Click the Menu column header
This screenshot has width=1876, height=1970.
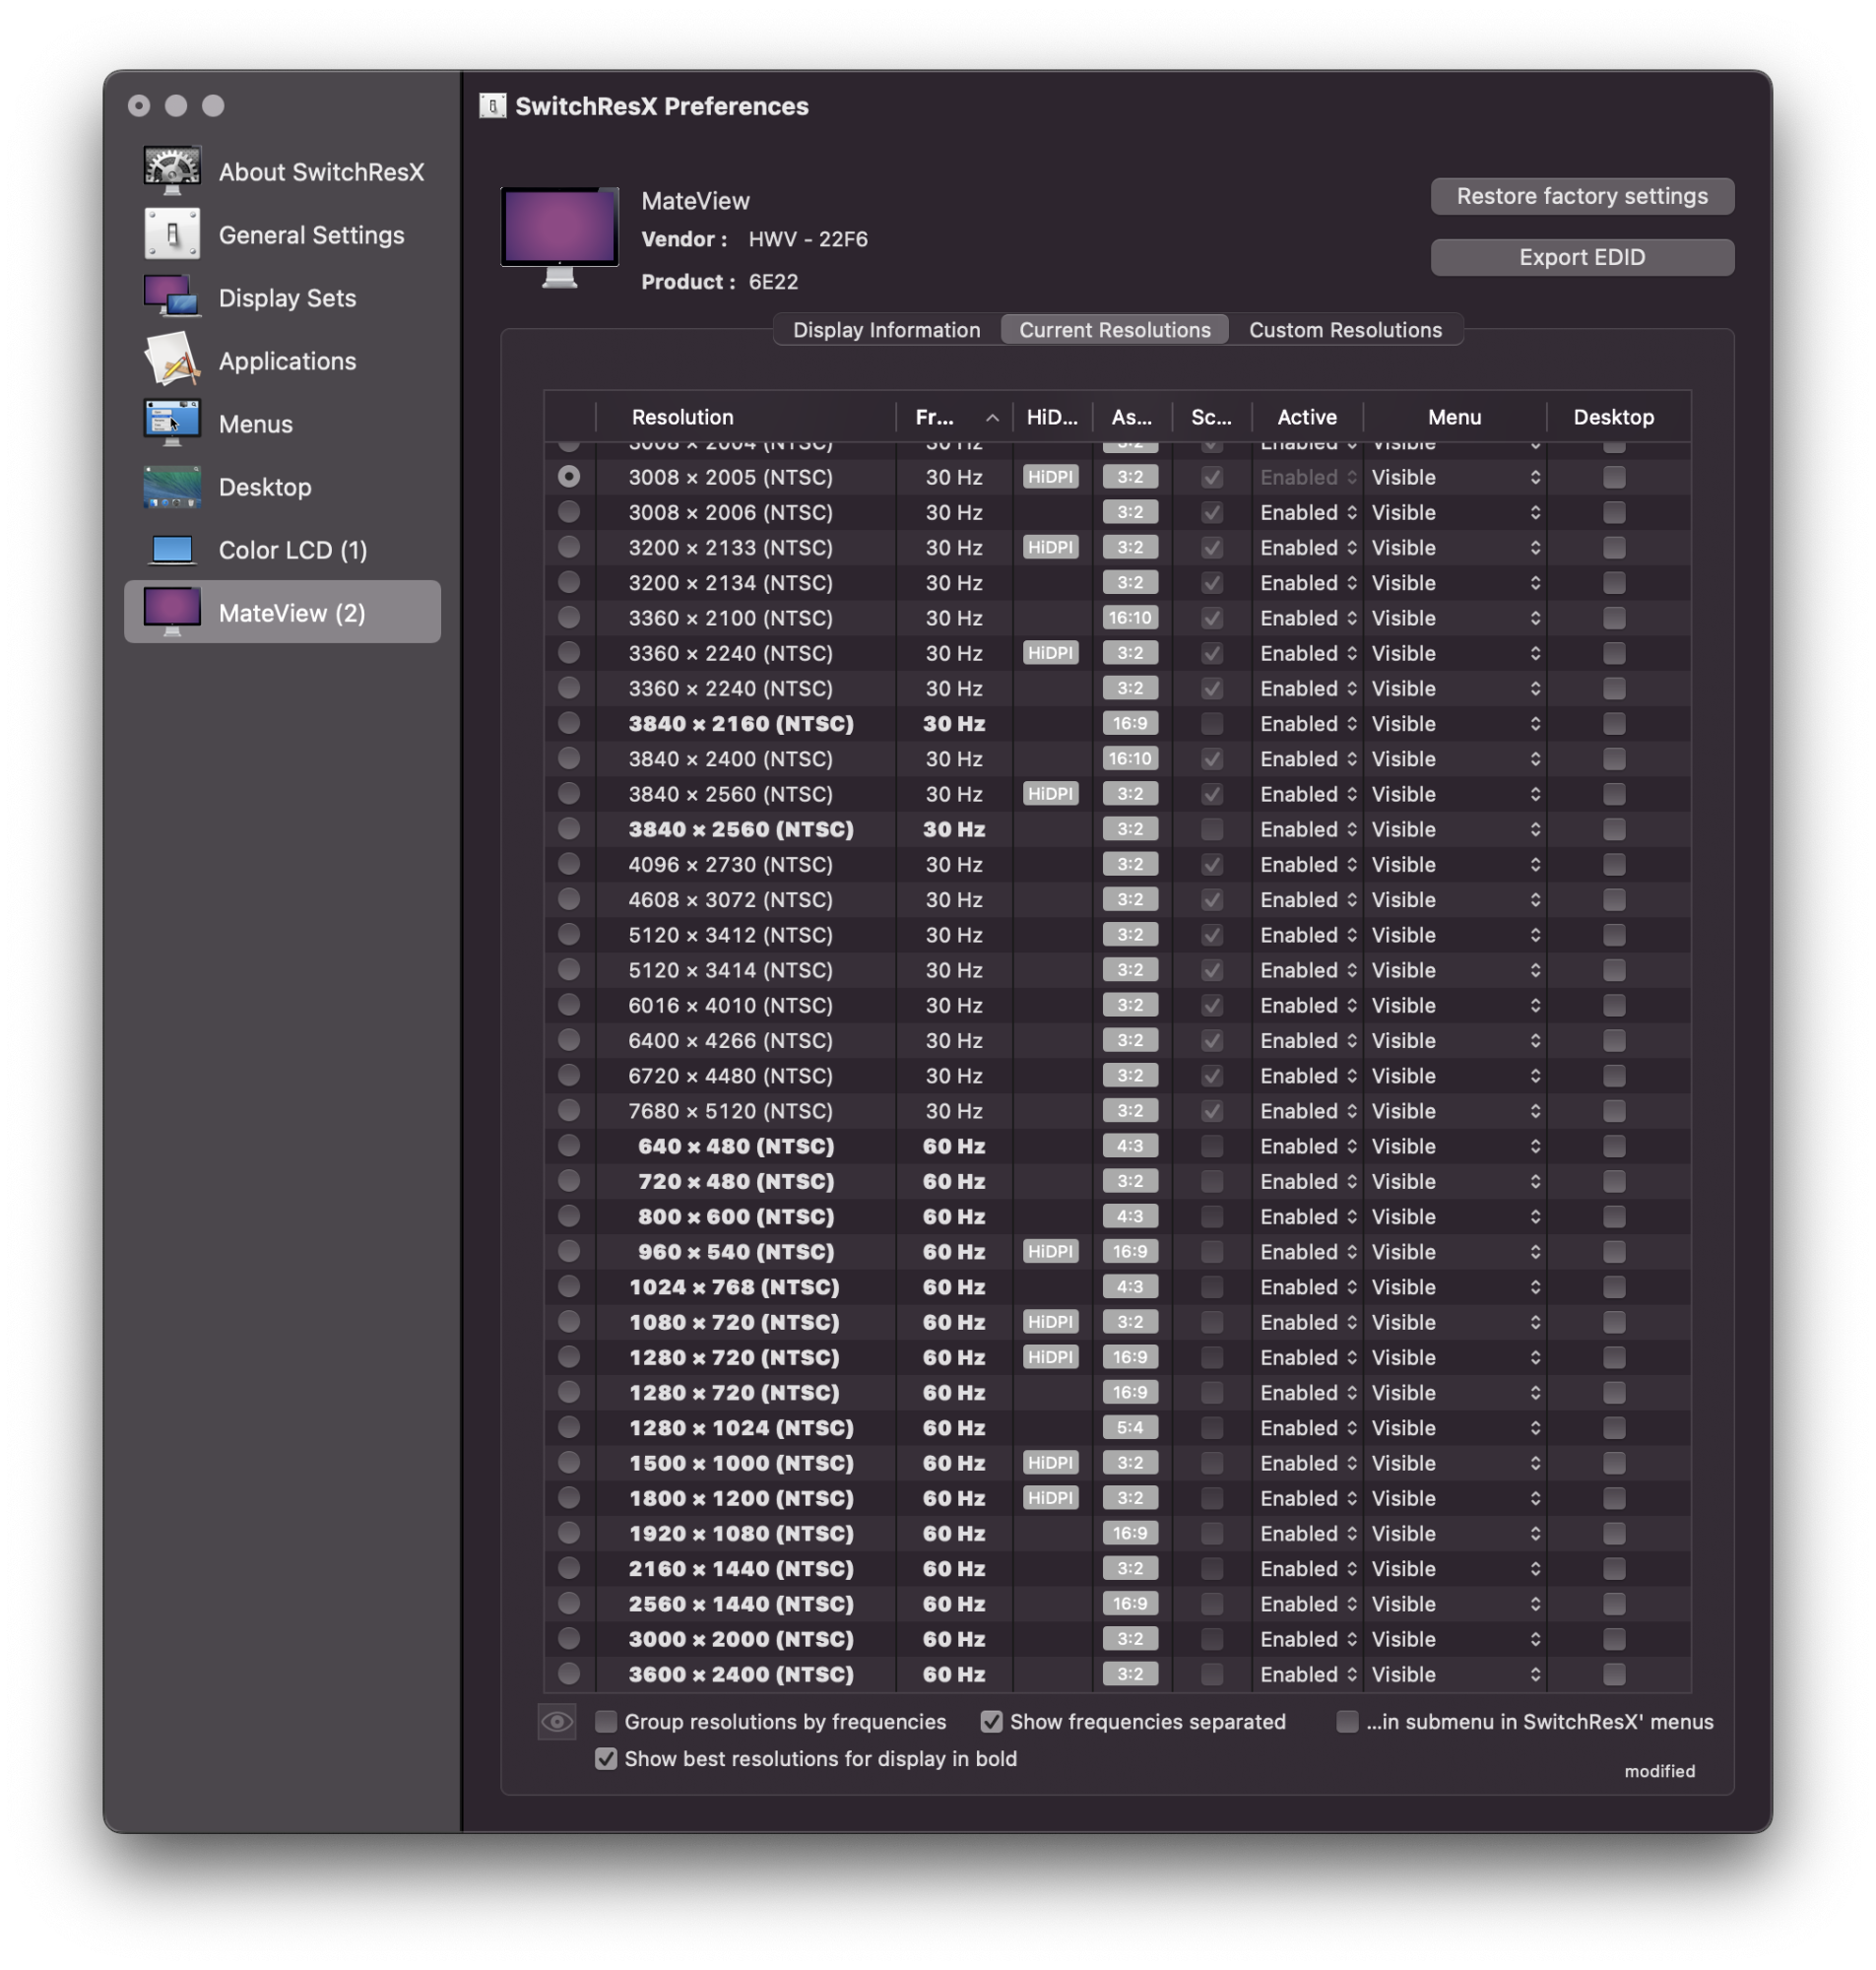point(1454,417)
